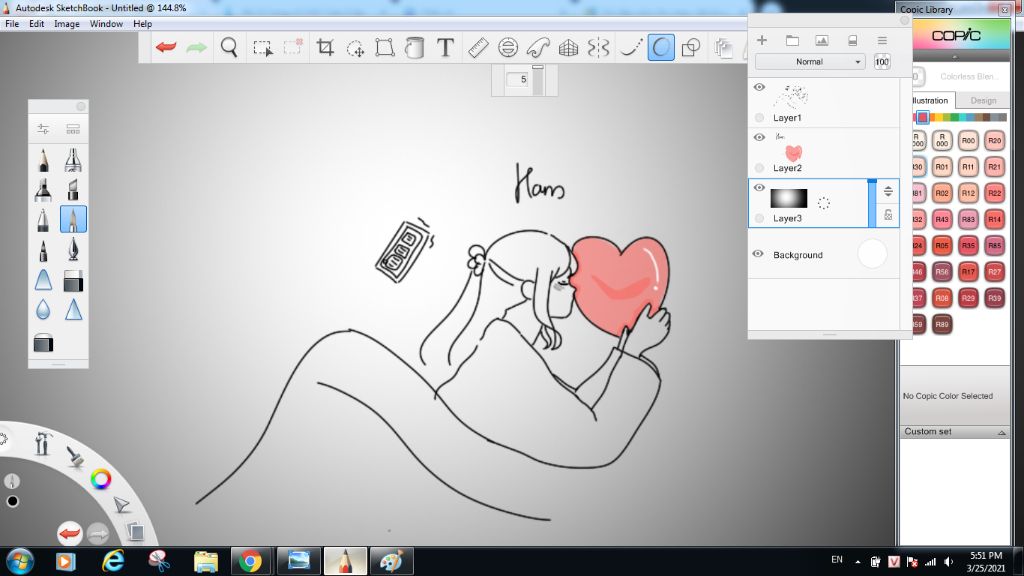Click the Clear Layer eraser icon
This screenshot has height=576, width=1024.
[x=852, y=40]
